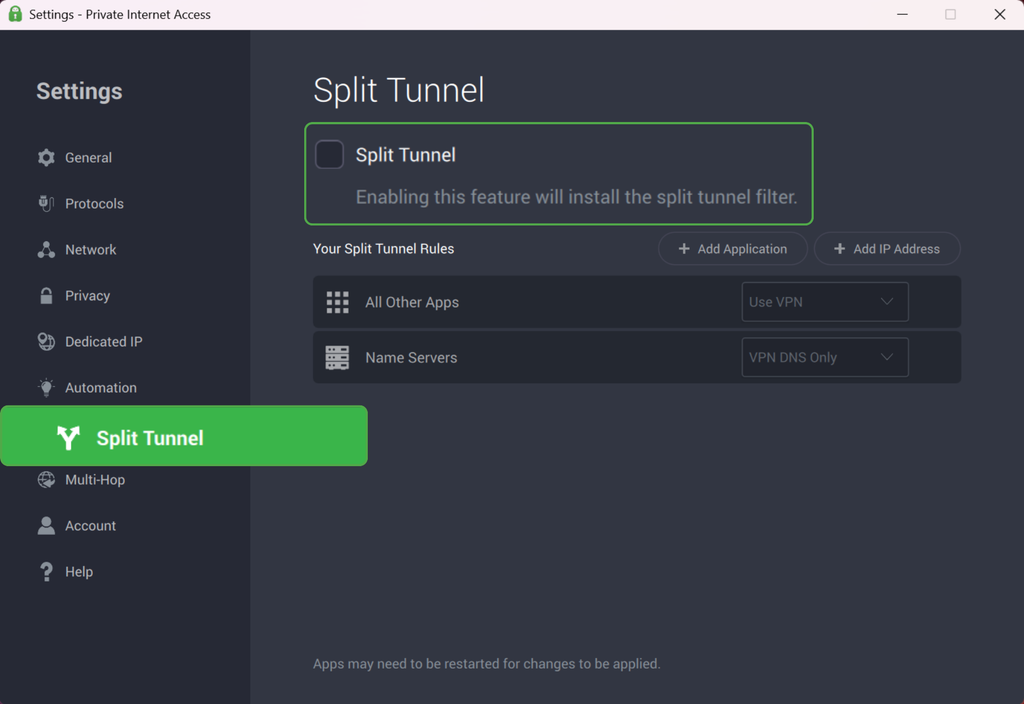Click the Add IP Address button text
The image size is (1024, 704).
tap(897, 249)
